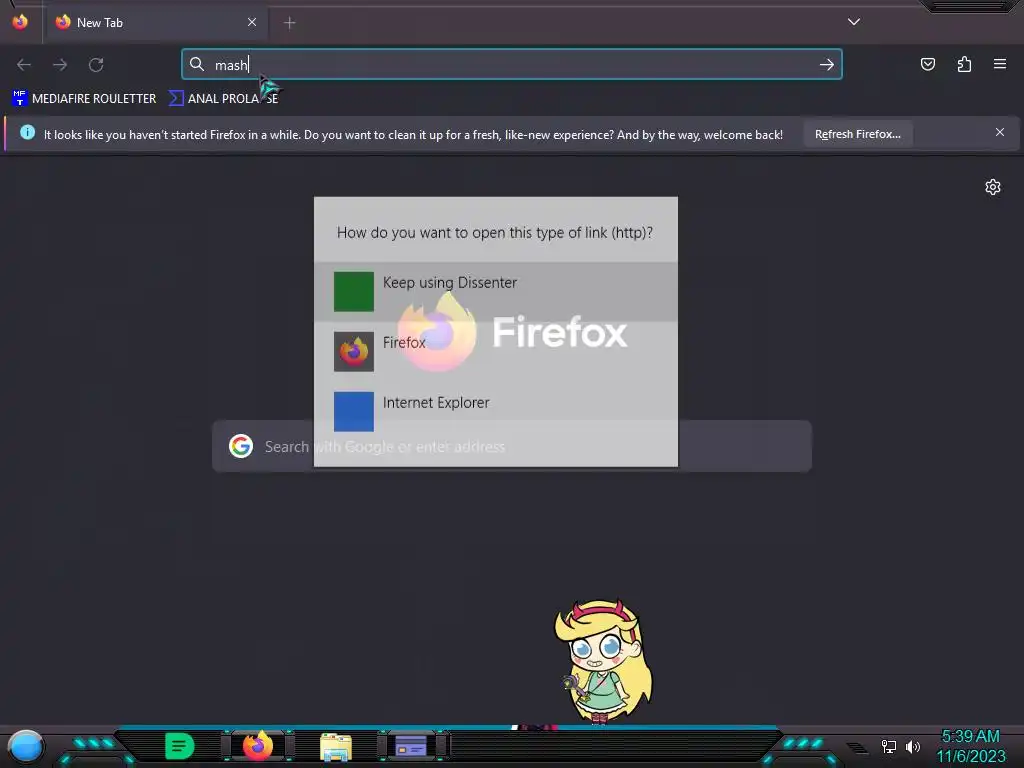Choose Internet Explorer in the open-with dialog
The width and height of the screenshot is (1024, 768).
click(x=496, y=411)
